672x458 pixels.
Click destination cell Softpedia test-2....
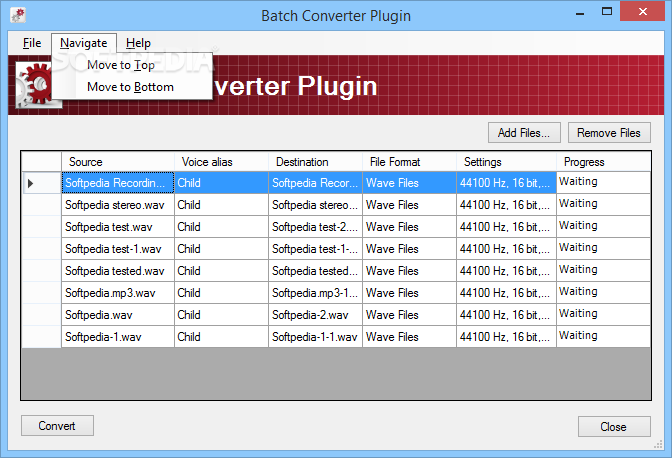click(x=315, y=227)
